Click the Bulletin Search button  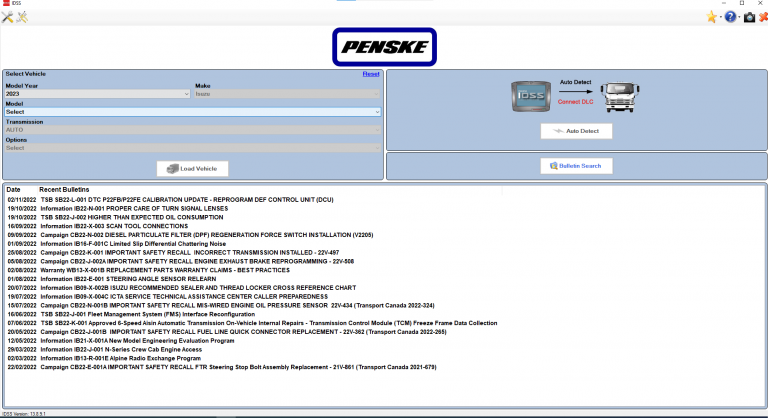576,166
